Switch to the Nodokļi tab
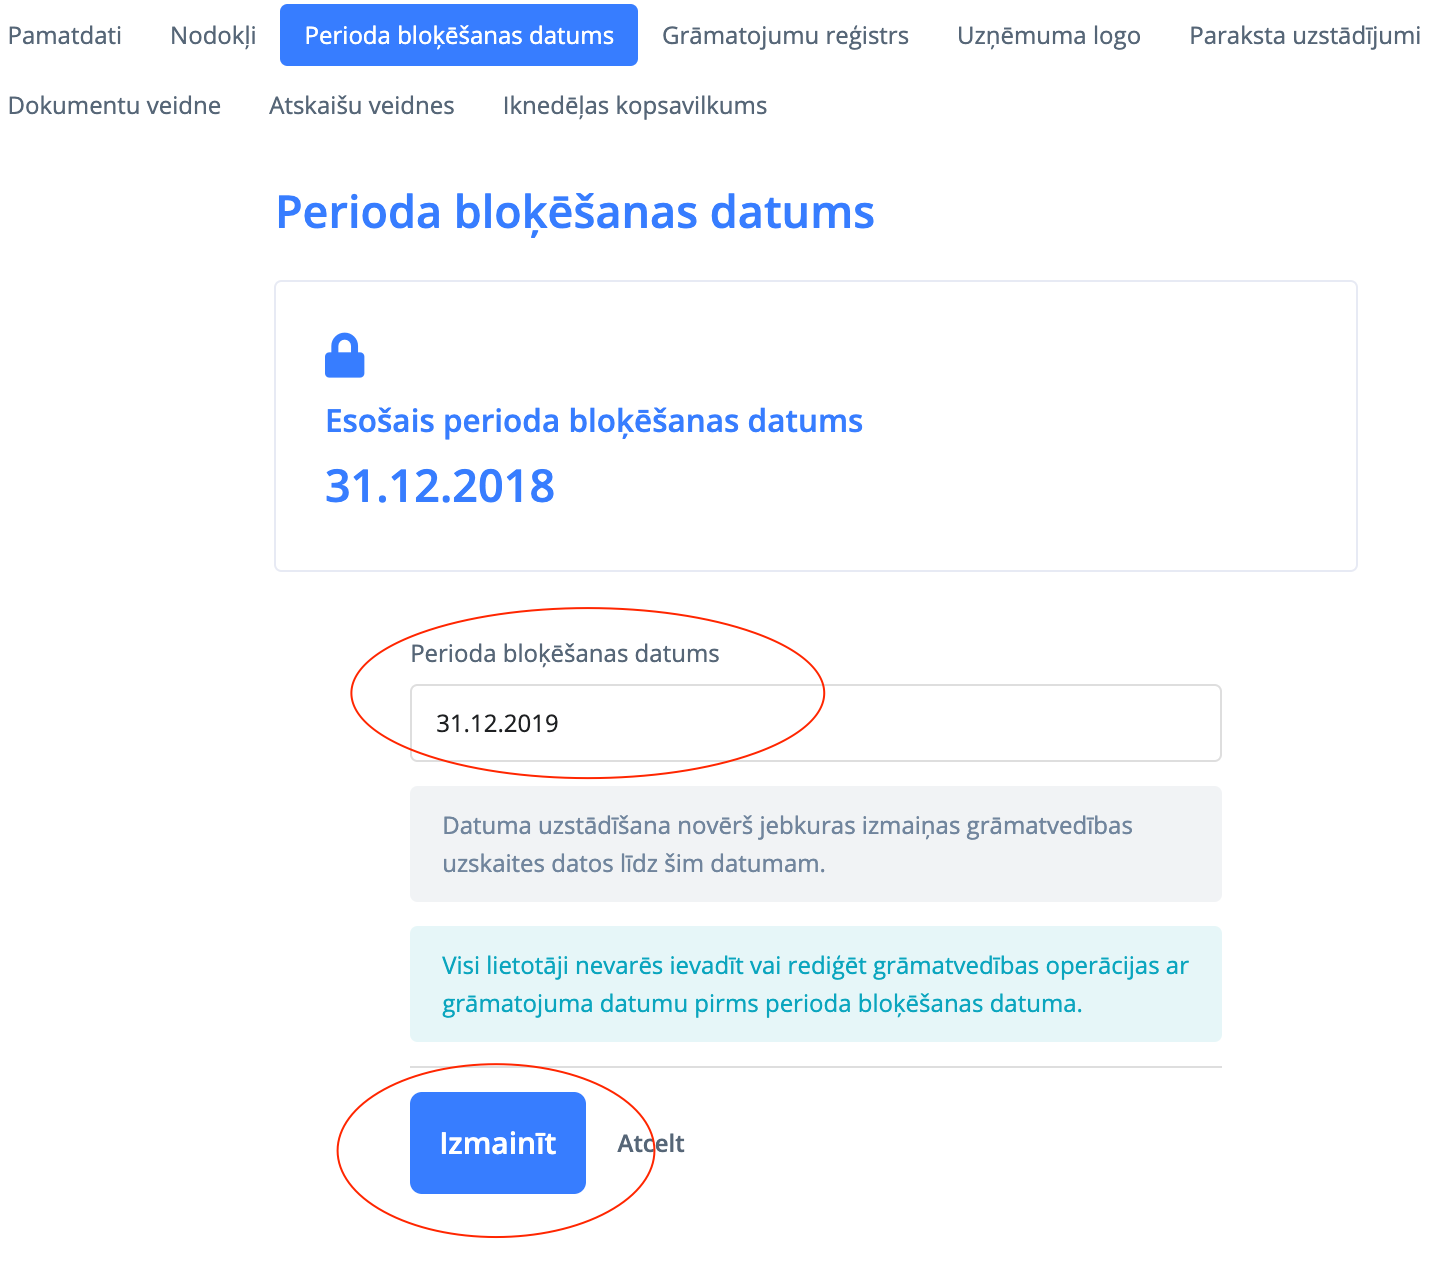Image resolution: width=1442 pixels, height=1280 pixels. pos(213,36)
